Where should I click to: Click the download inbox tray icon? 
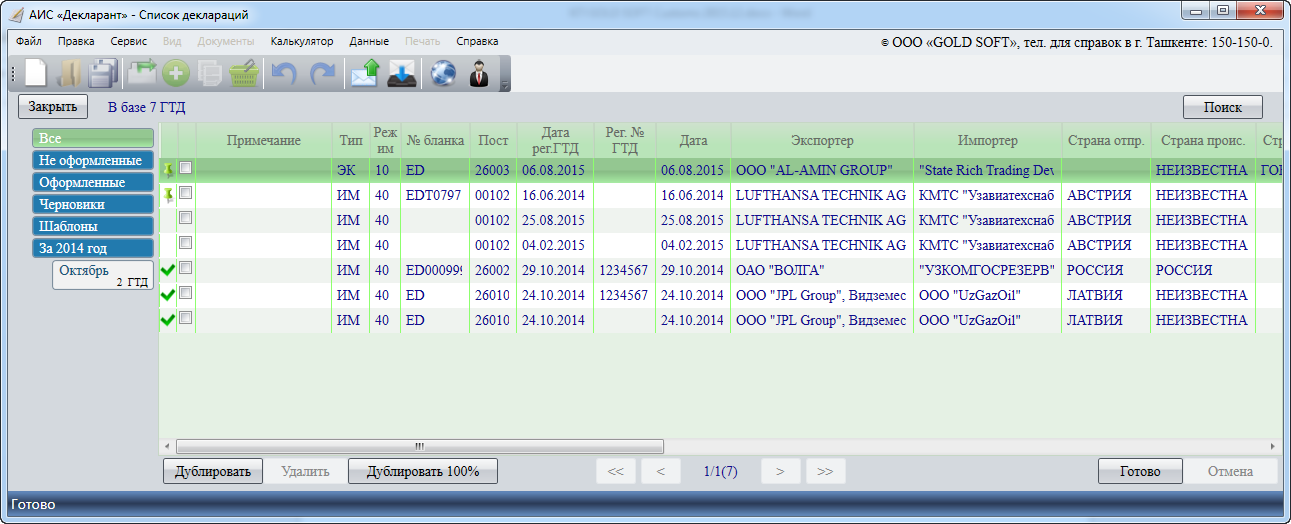[x=400, y=74]
